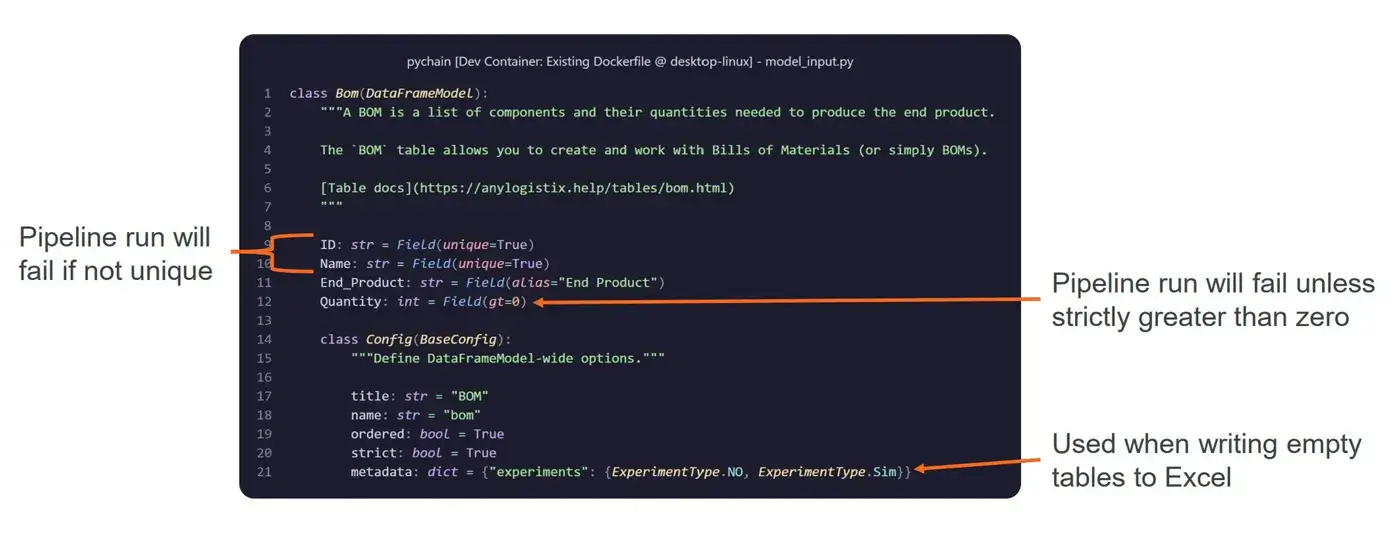Click DataFrameModel in the class definition
The height and width of the screenshot is (535, 1400).
click(x=420, y=93)
